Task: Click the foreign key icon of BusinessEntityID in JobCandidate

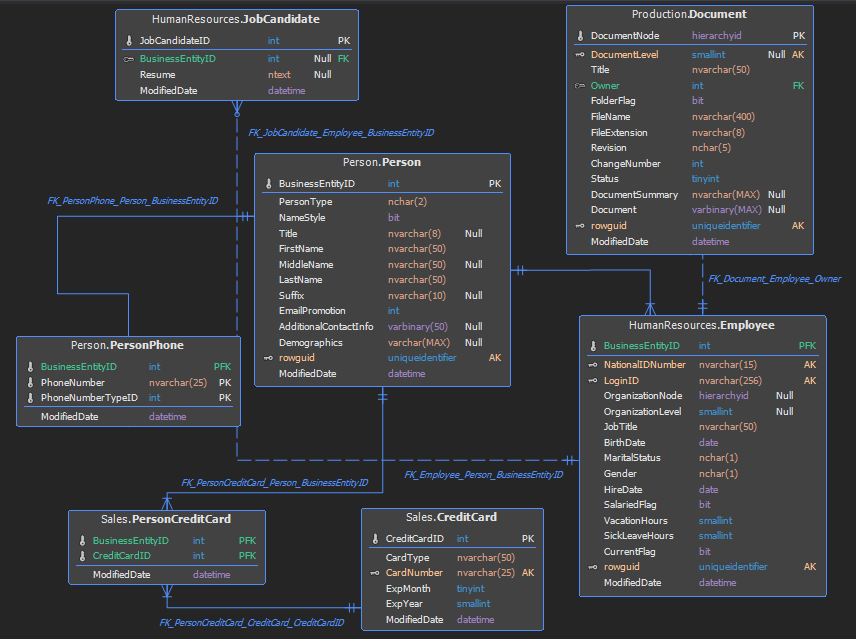Action: (129, 59)
